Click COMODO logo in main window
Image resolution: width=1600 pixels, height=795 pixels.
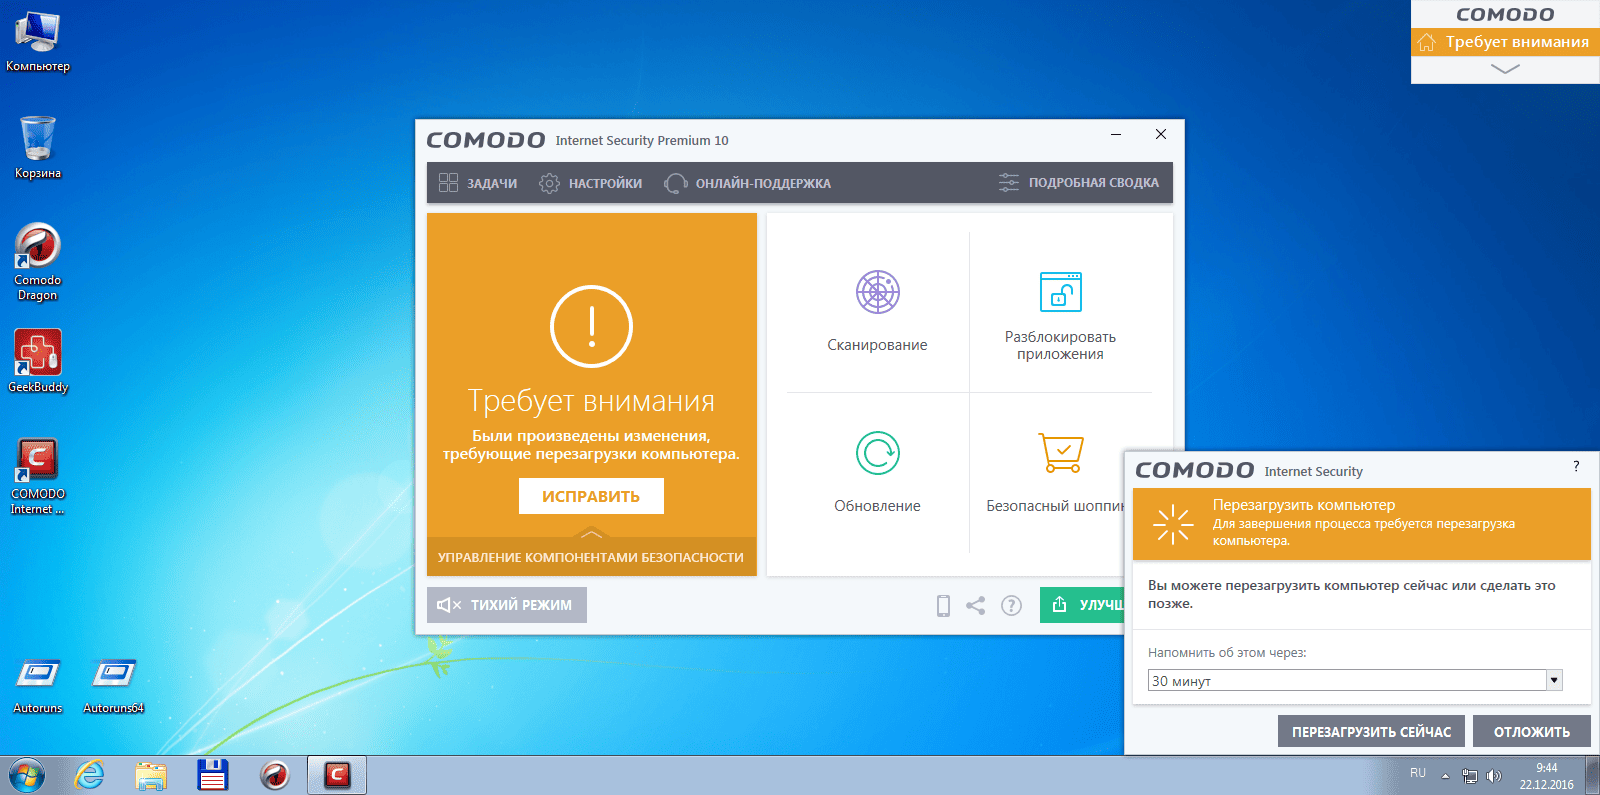click(x=486, y=140)
